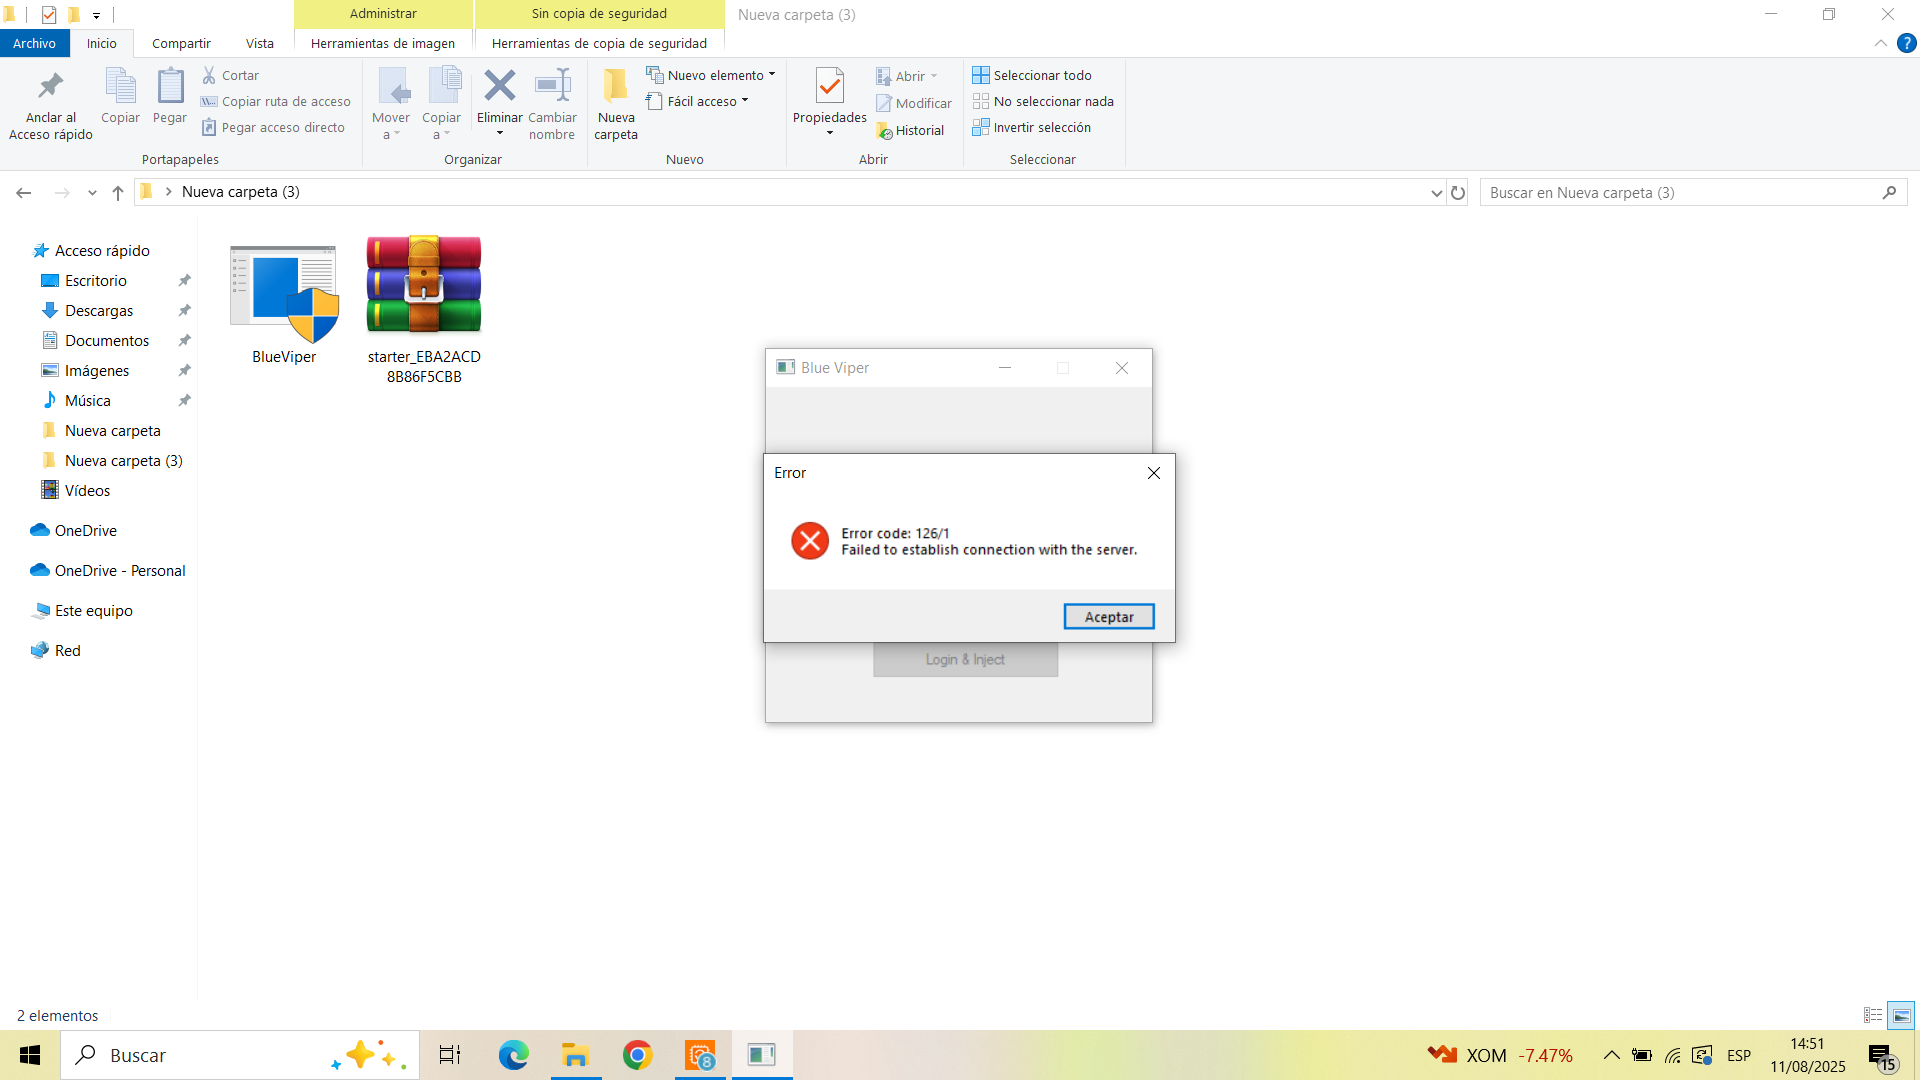Click the Propiedades icon in the ribbon
1920x1080 pixels.
[x=829, y=87]
